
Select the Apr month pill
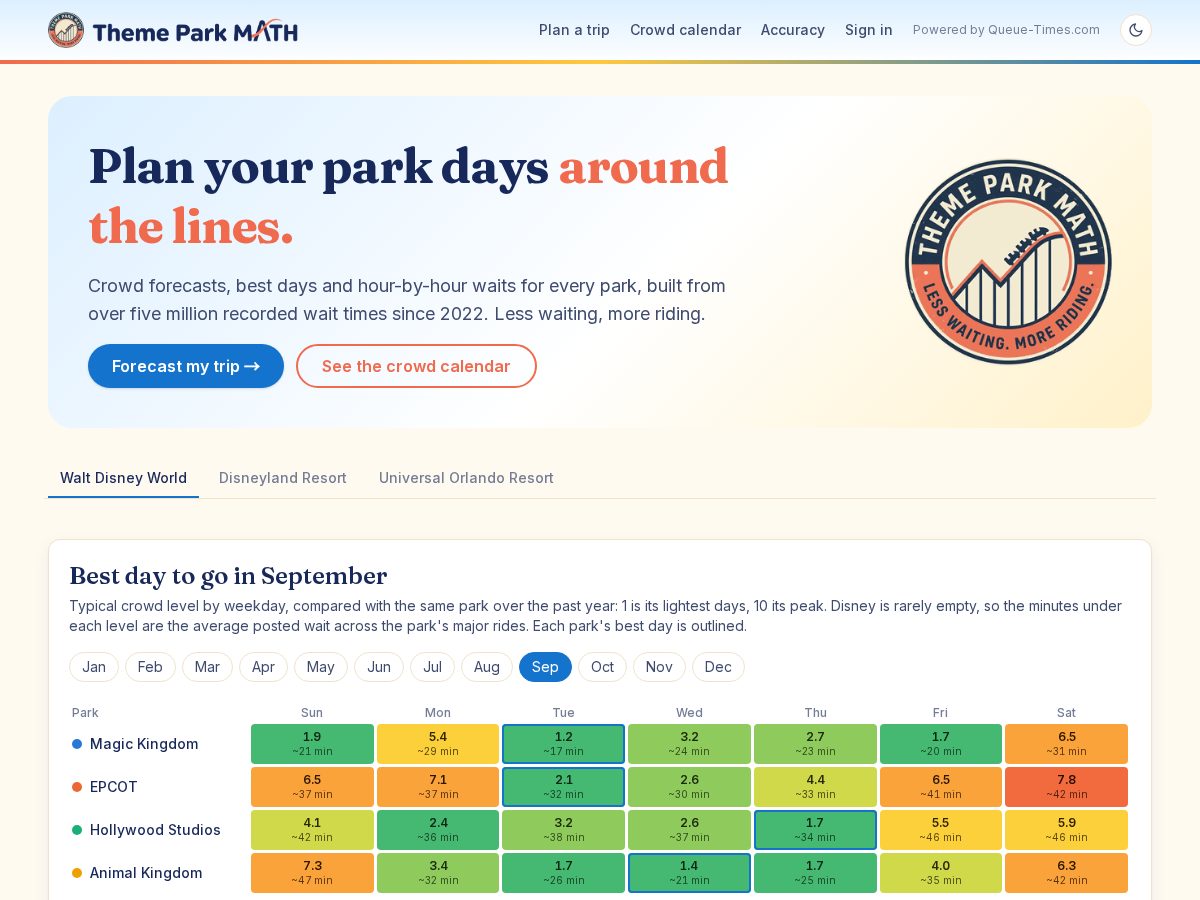(x=263, y=667)
